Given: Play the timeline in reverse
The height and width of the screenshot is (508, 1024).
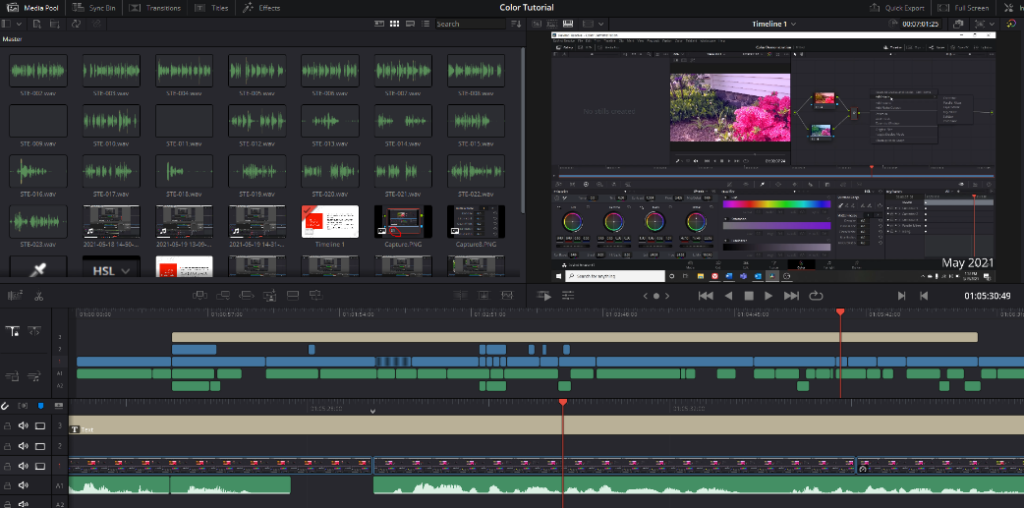Looking at the screenshot, I should point(728,296).
